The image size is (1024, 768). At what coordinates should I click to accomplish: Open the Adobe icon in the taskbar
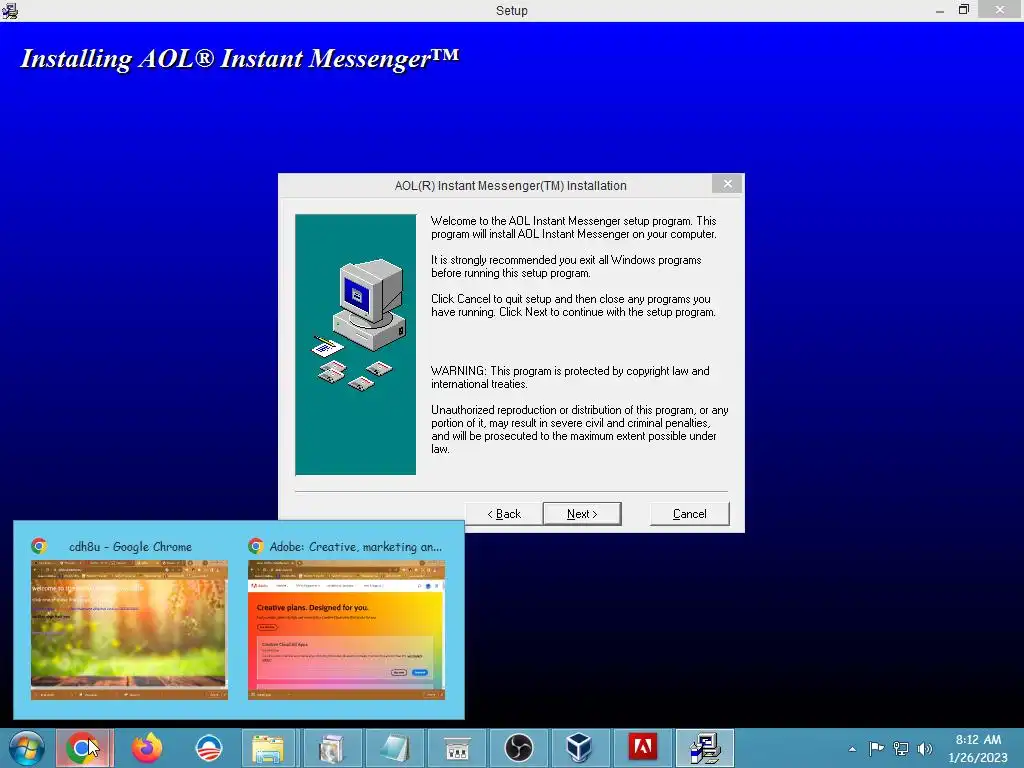pyautogui.click(x=642, y=748)
